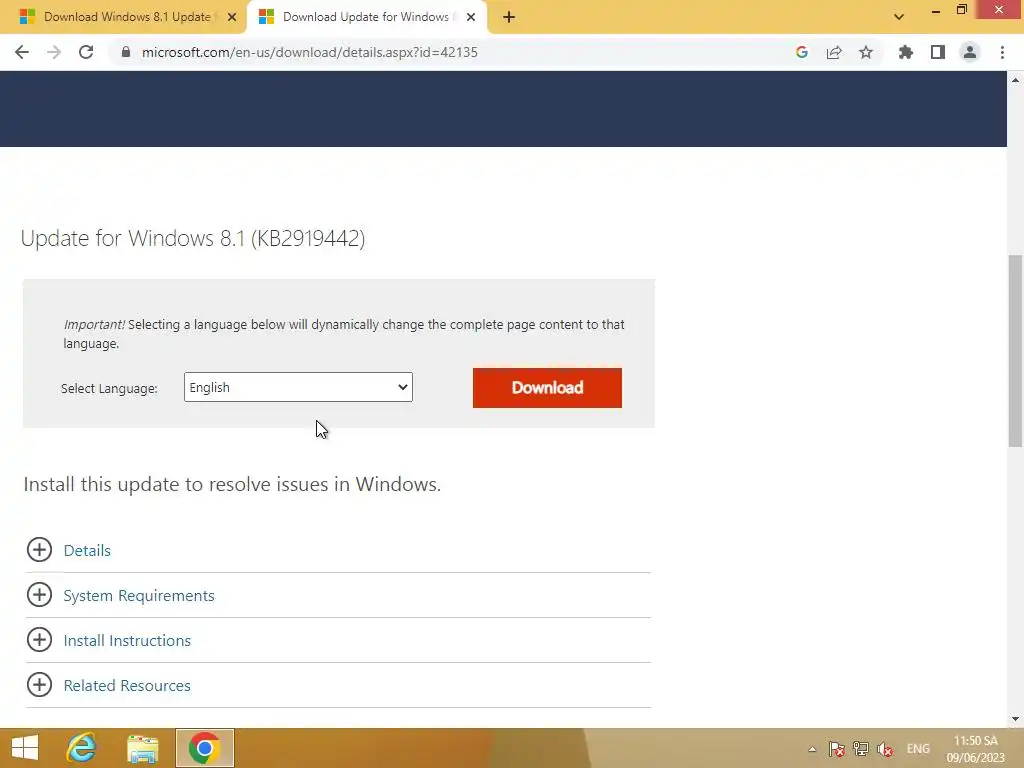
Task: Click the page title Update for Windows 8.1 (KB2919442)
Action: coord(193,238)
